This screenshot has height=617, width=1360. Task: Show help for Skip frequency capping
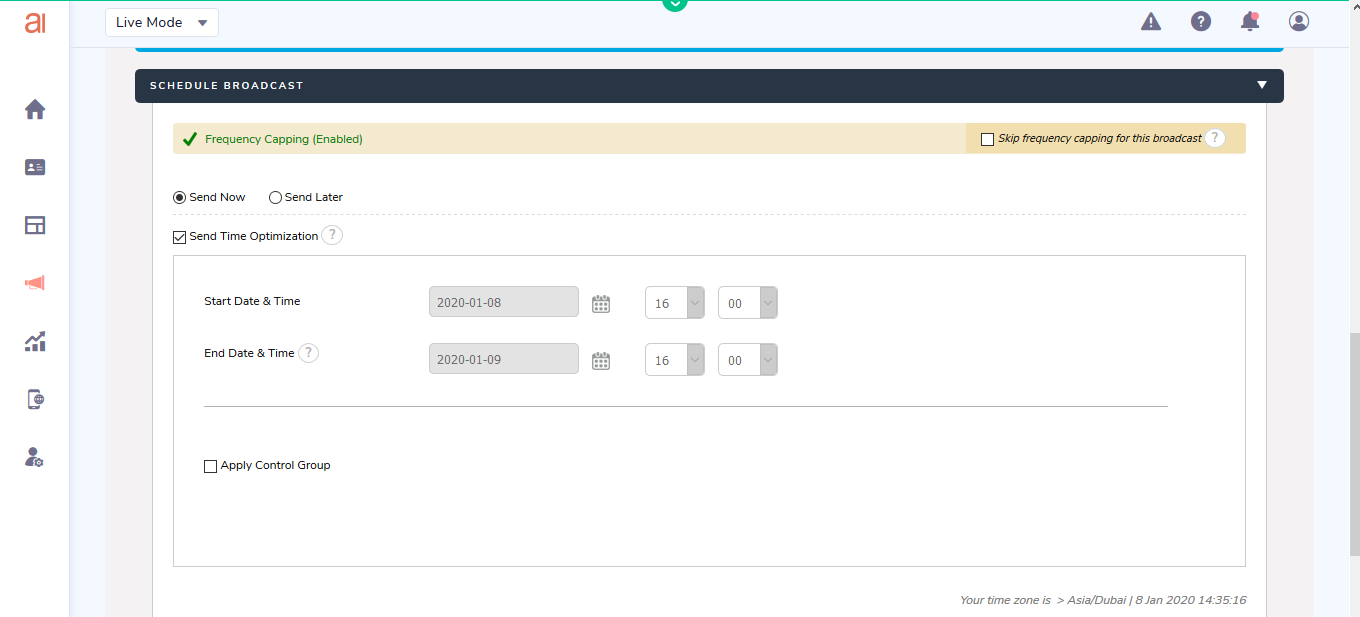pyautogui.click(x=1215, y=138)
